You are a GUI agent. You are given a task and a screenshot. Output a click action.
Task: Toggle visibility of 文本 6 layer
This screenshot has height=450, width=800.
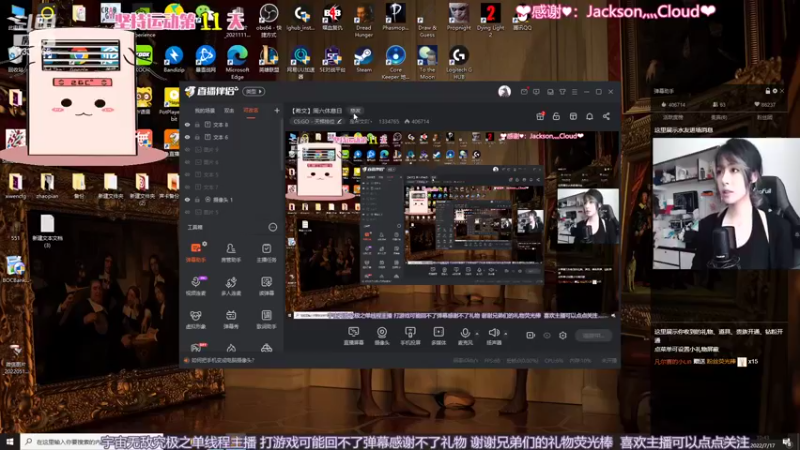[187, 137]
